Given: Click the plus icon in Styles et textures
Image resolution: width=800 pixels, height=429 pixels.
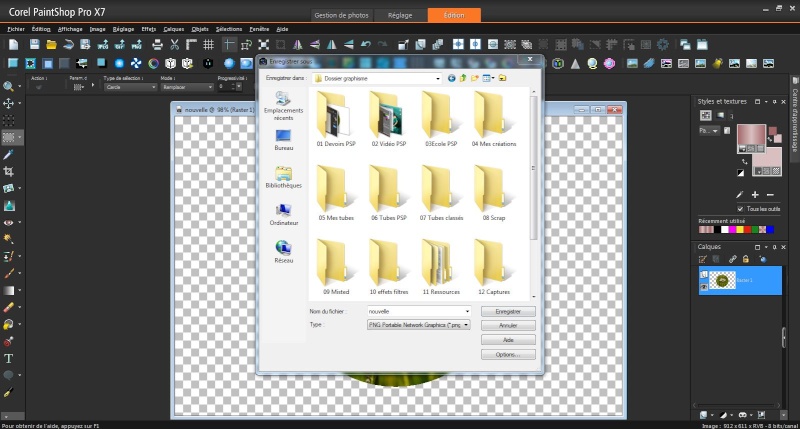Looking at the screenshot, I should (x=755, y=194).
